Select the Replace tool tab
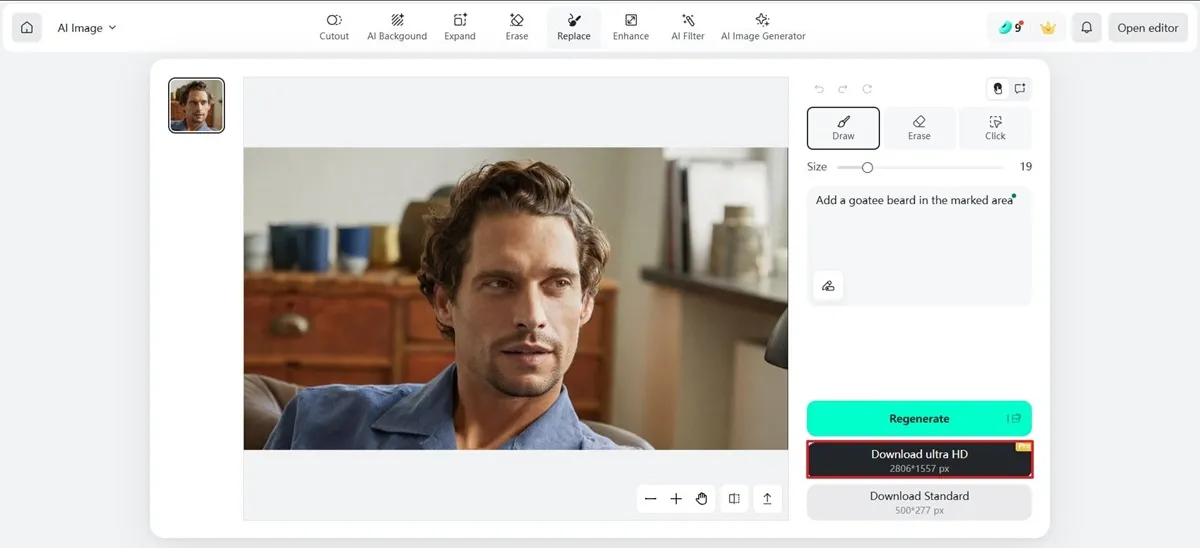Image resolution: width=1200 pixels, height=548 pixels. pos(574,27)
